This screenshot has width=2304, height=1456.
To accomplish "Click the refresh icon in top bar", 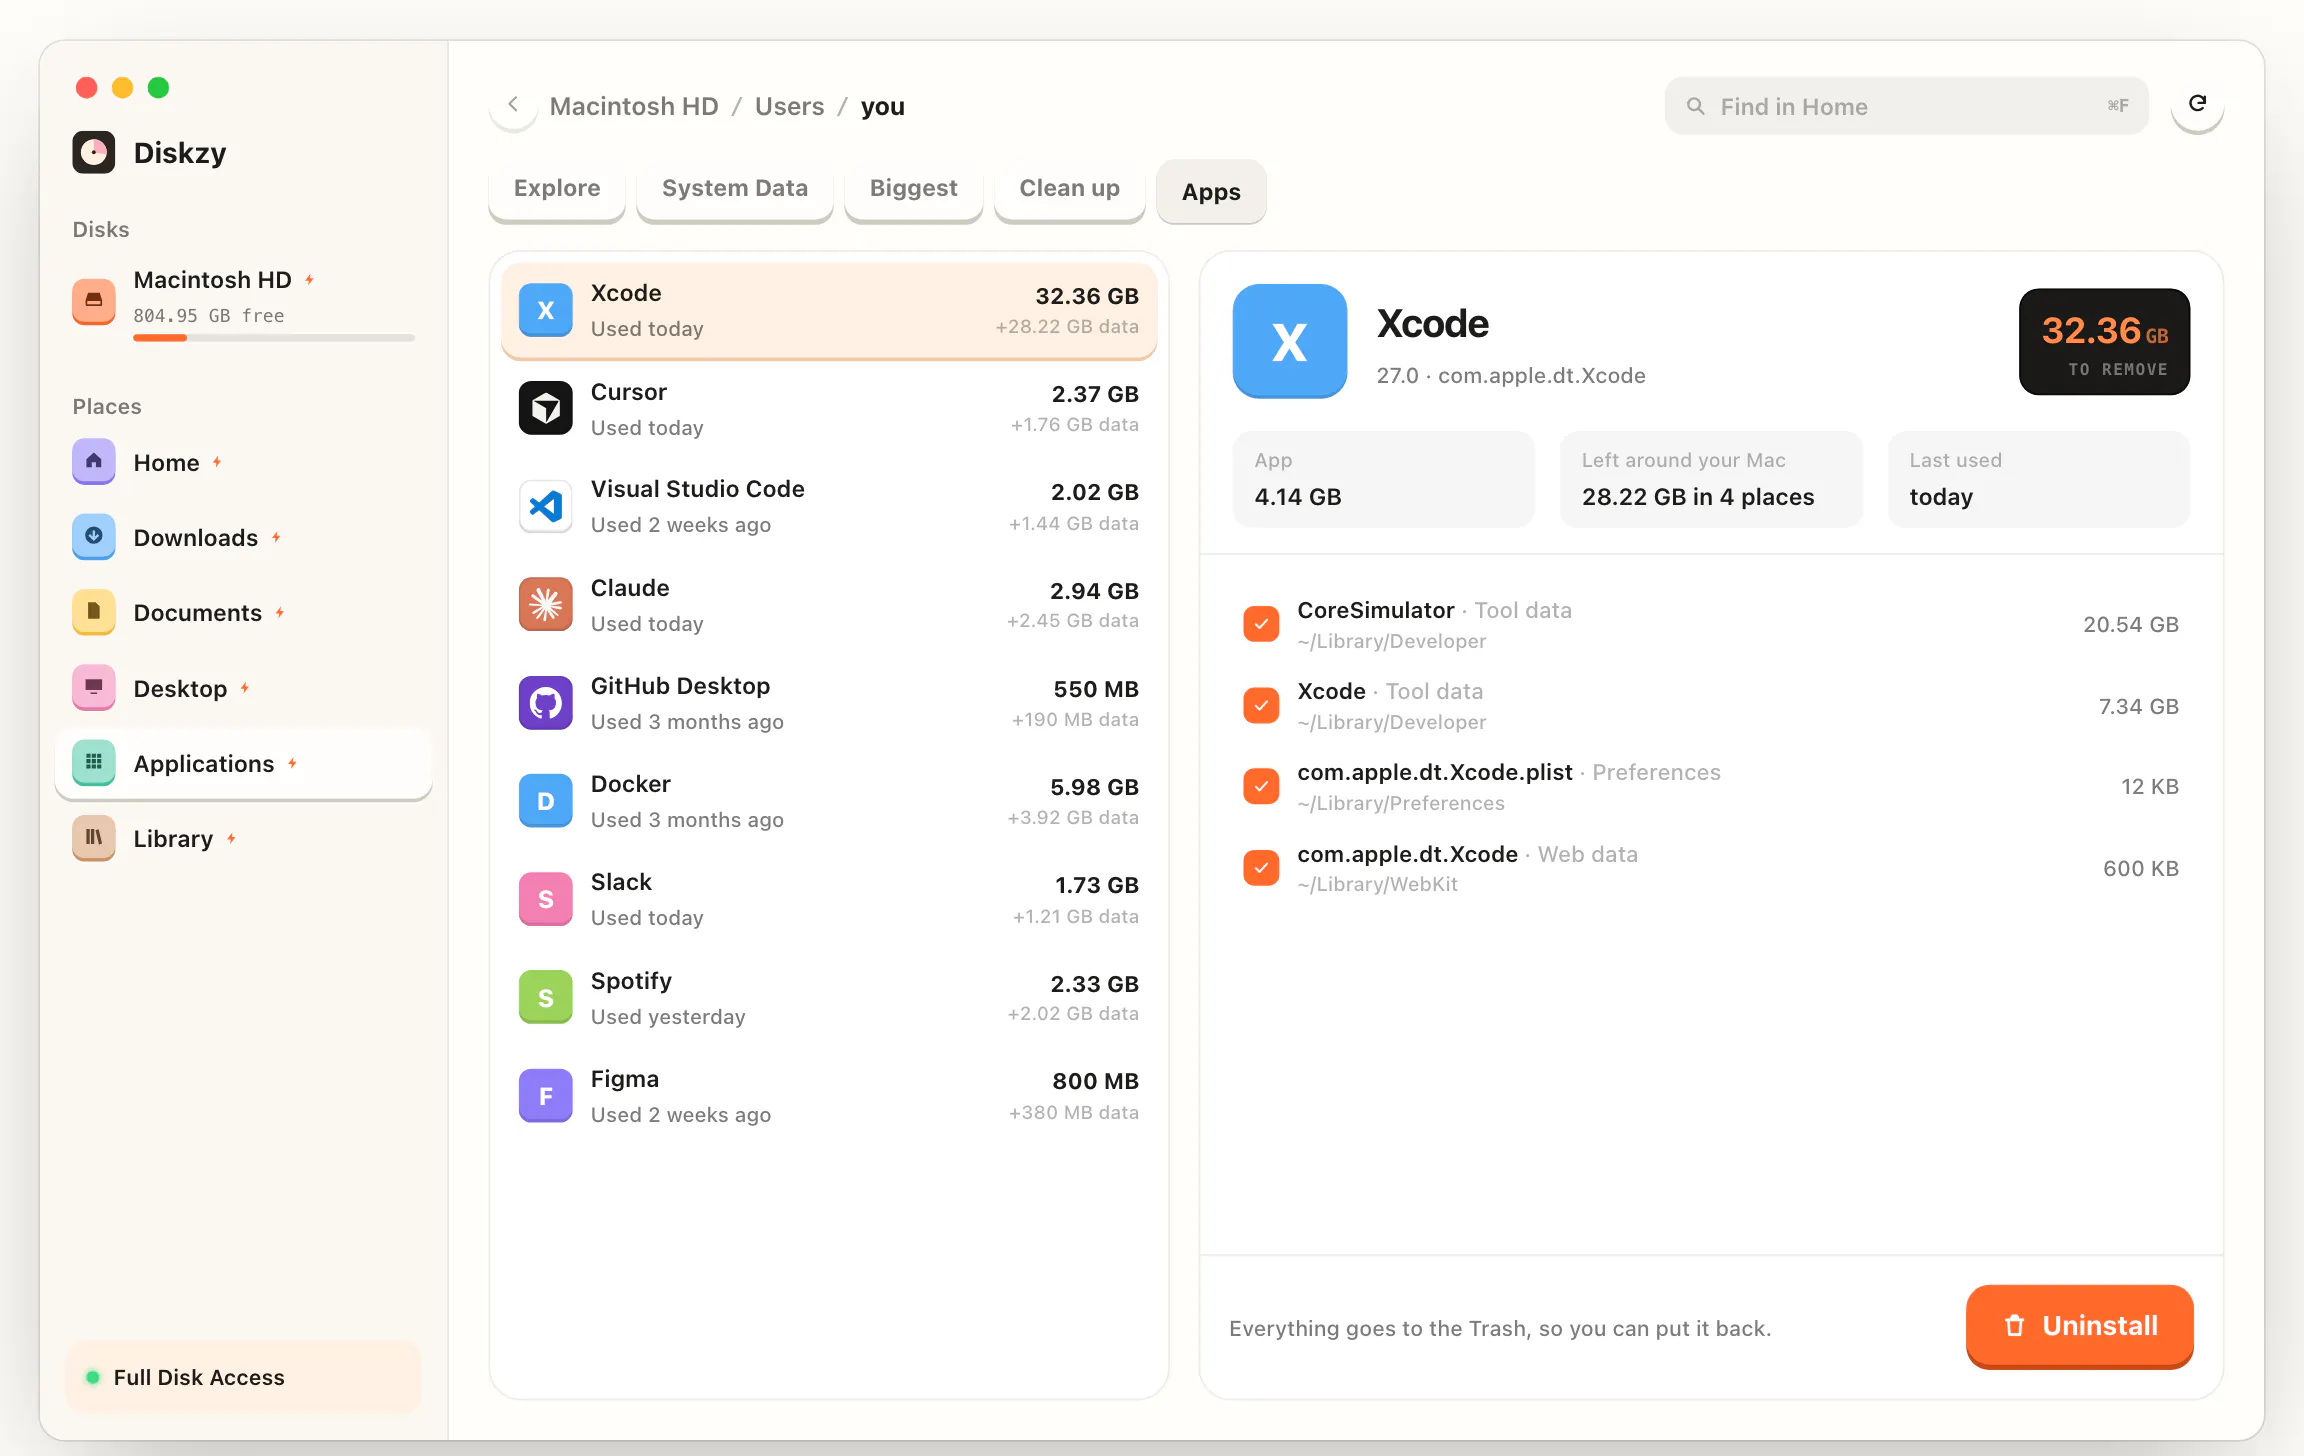I will coord(2197,104).
